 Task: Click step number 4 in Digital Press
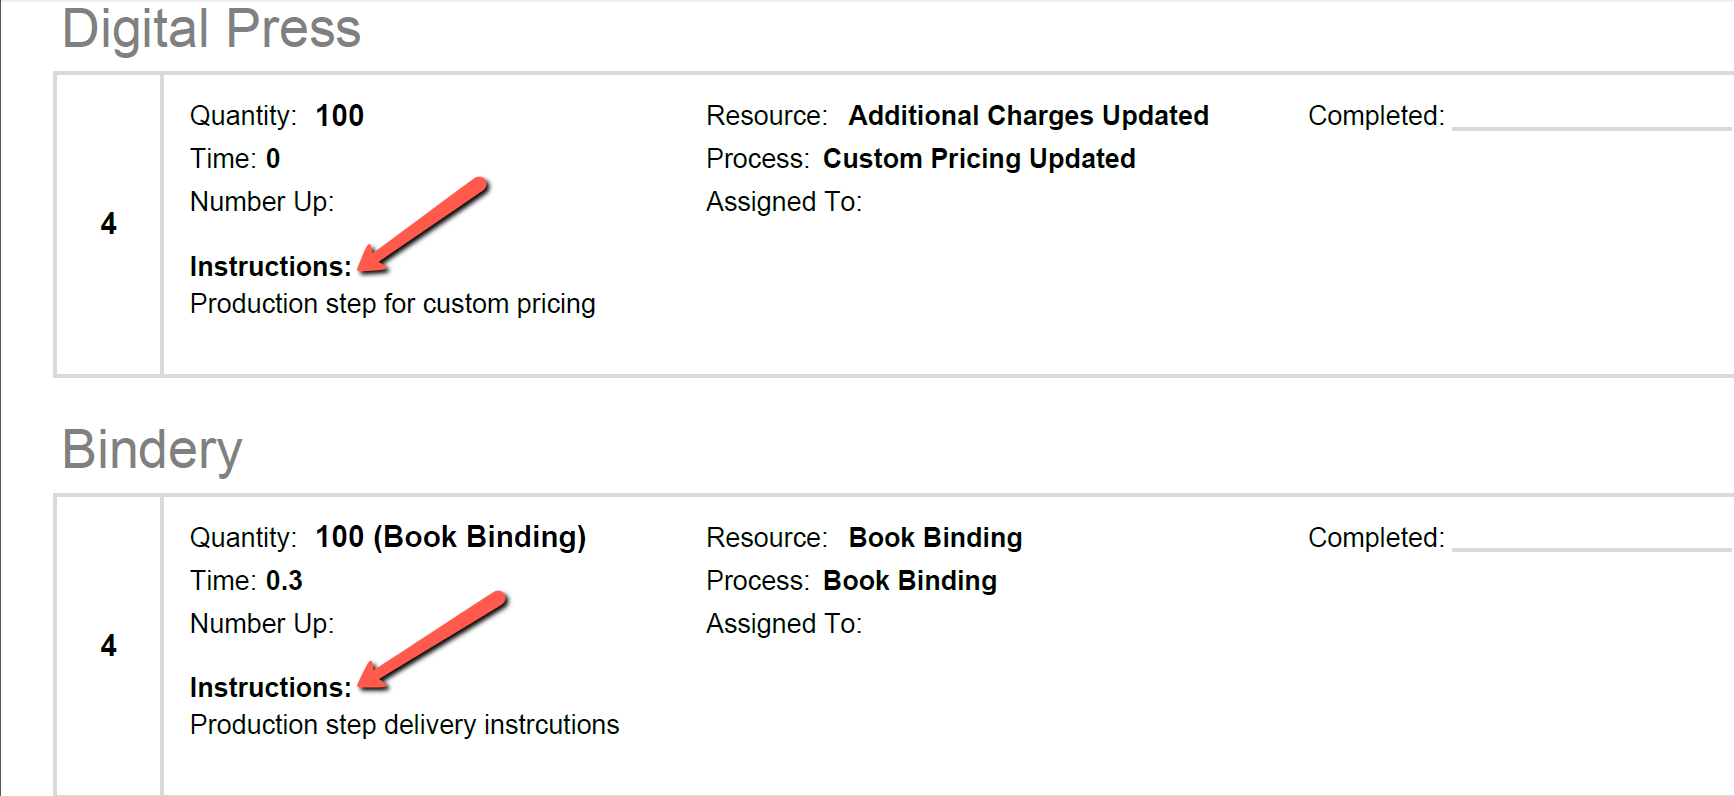point(109,224)
